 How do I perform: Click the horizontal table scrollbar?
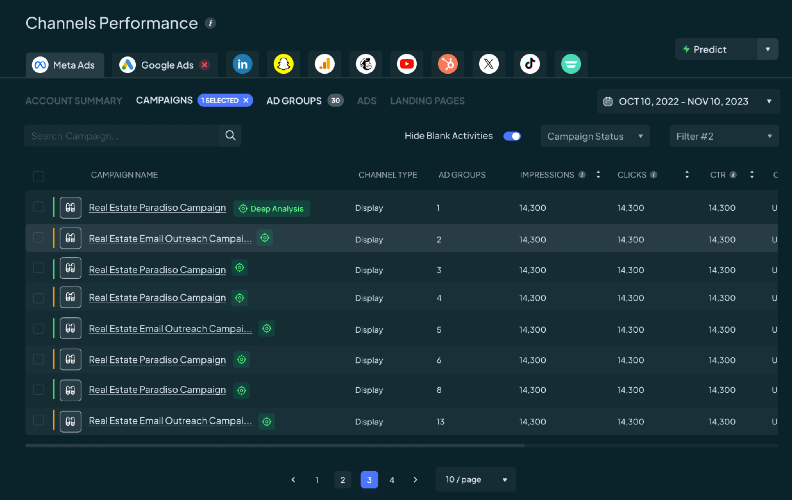pyautogui.click(x=275, y=445)
